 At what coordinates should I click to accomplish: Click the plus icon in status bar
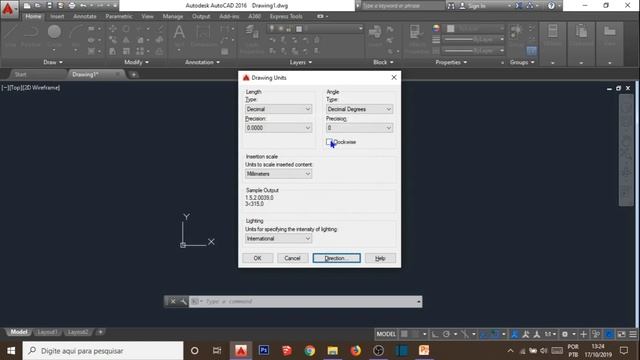coord(584,334)
